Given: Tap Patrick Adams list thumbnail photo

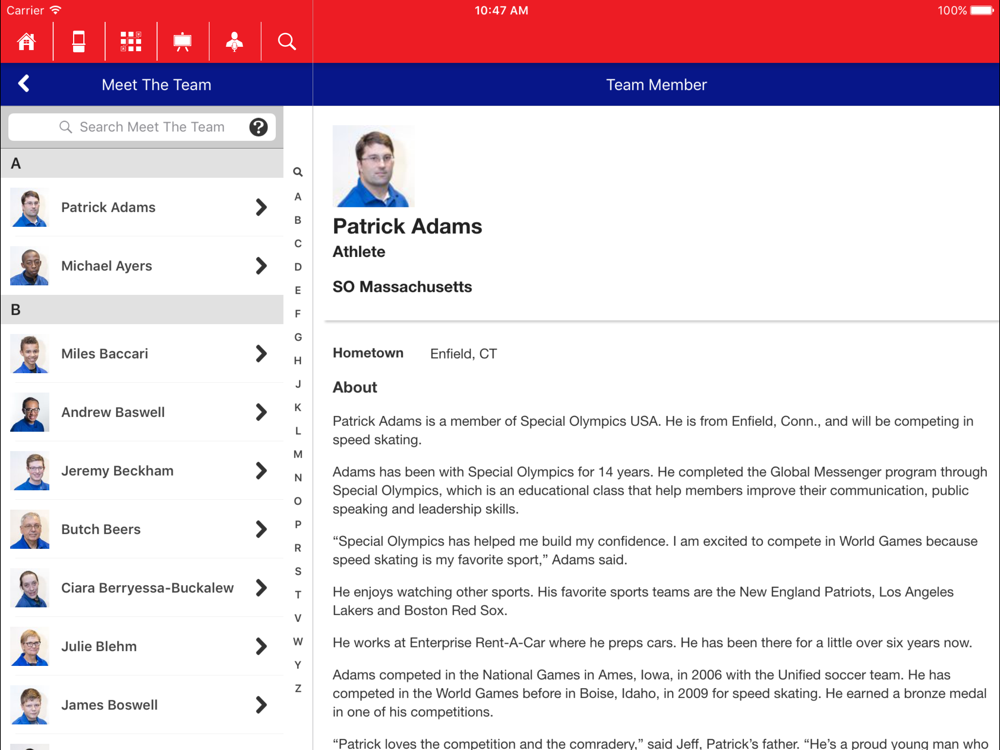Looking at the screenshot, I should [x=29, y=207].
